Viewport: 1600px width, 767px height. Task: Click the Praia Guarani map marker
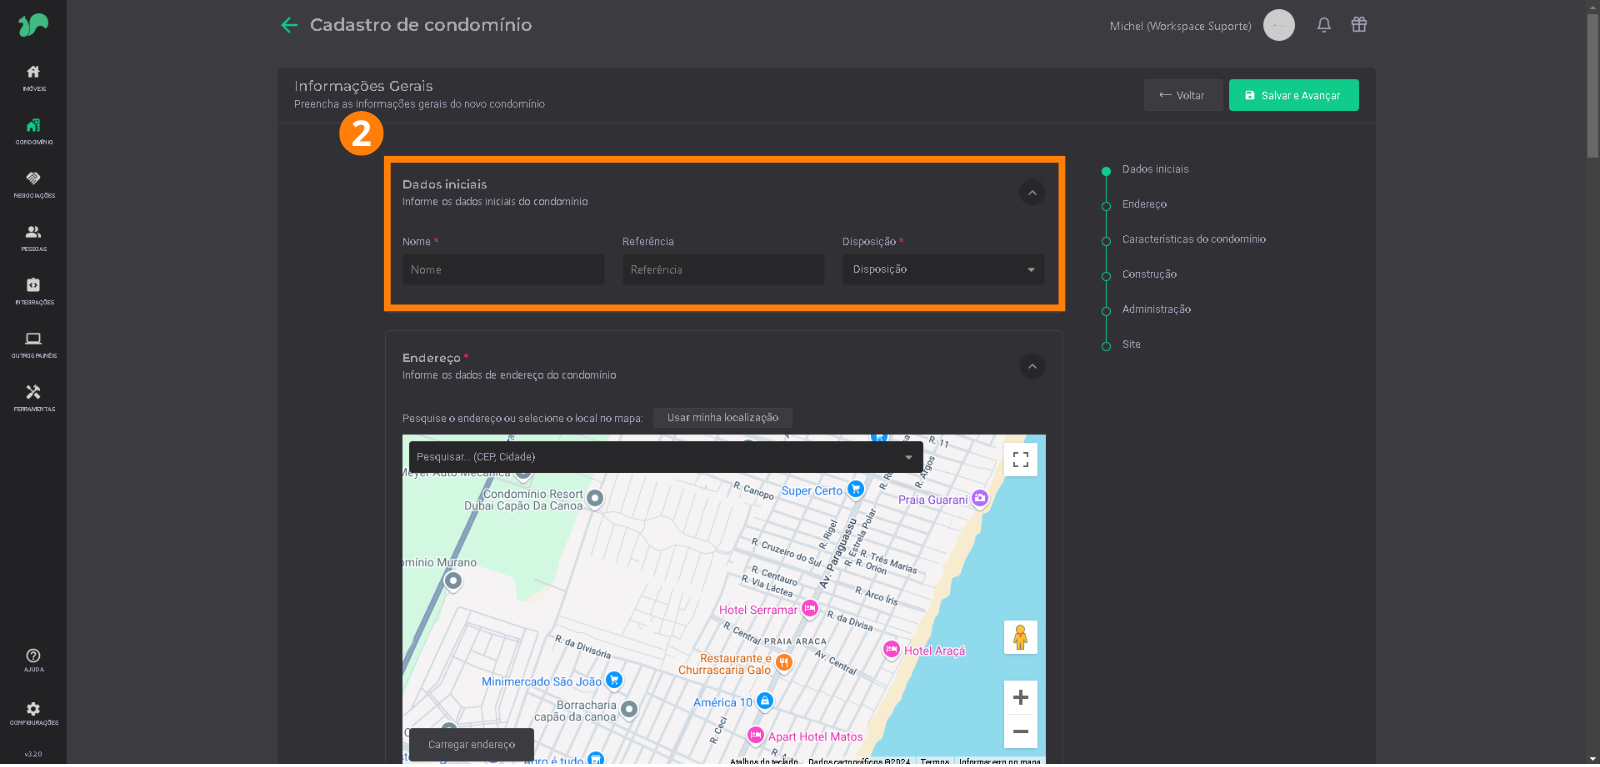[x=979, y=498]
